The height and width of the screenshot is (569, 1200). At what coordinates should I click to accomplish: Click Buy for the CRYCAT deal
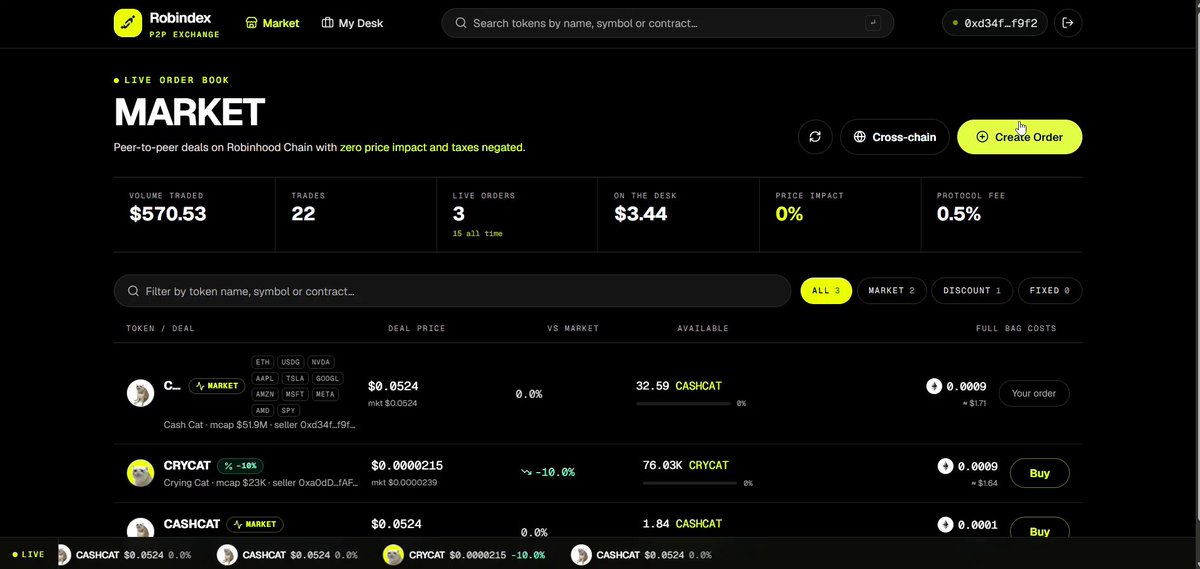pyautogui.click(x=1039, y=473)
